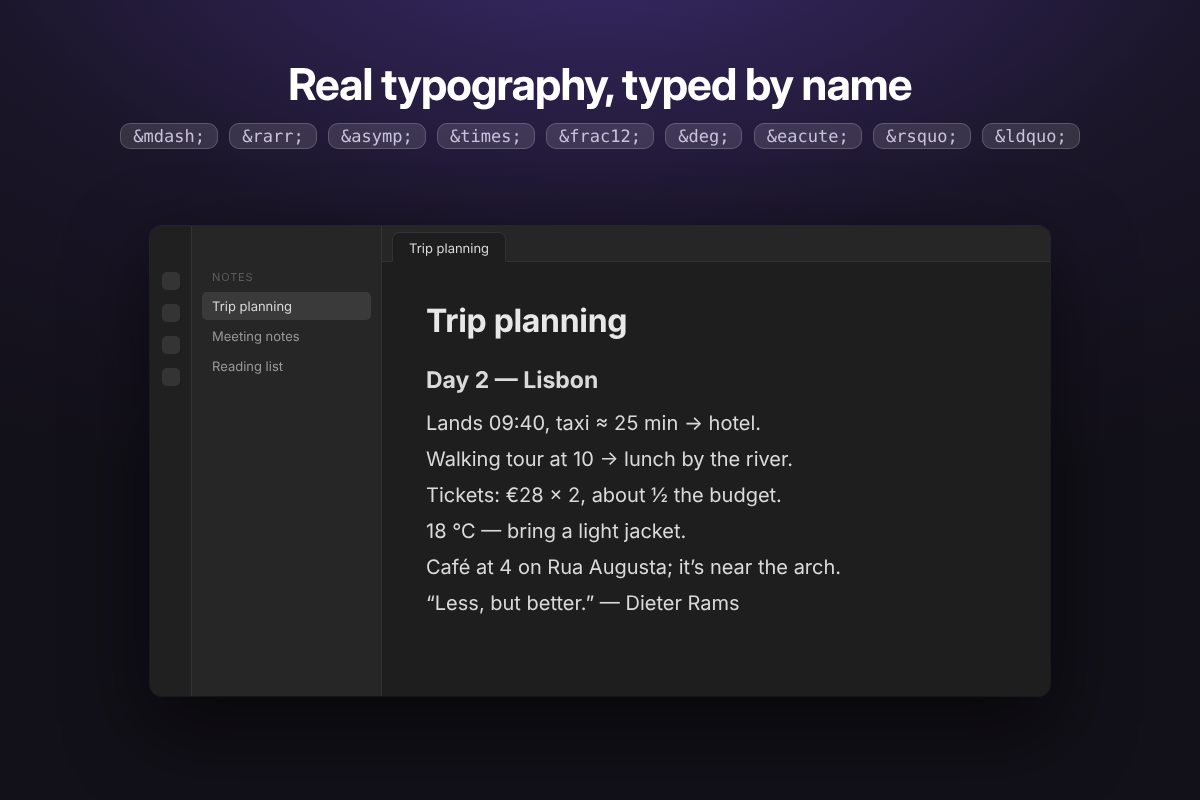This screenshot has width=1200, height=800.
Task: Click 'Real typography, typed by name' headline
Action: pyautogui.click(x=600, y=86)
